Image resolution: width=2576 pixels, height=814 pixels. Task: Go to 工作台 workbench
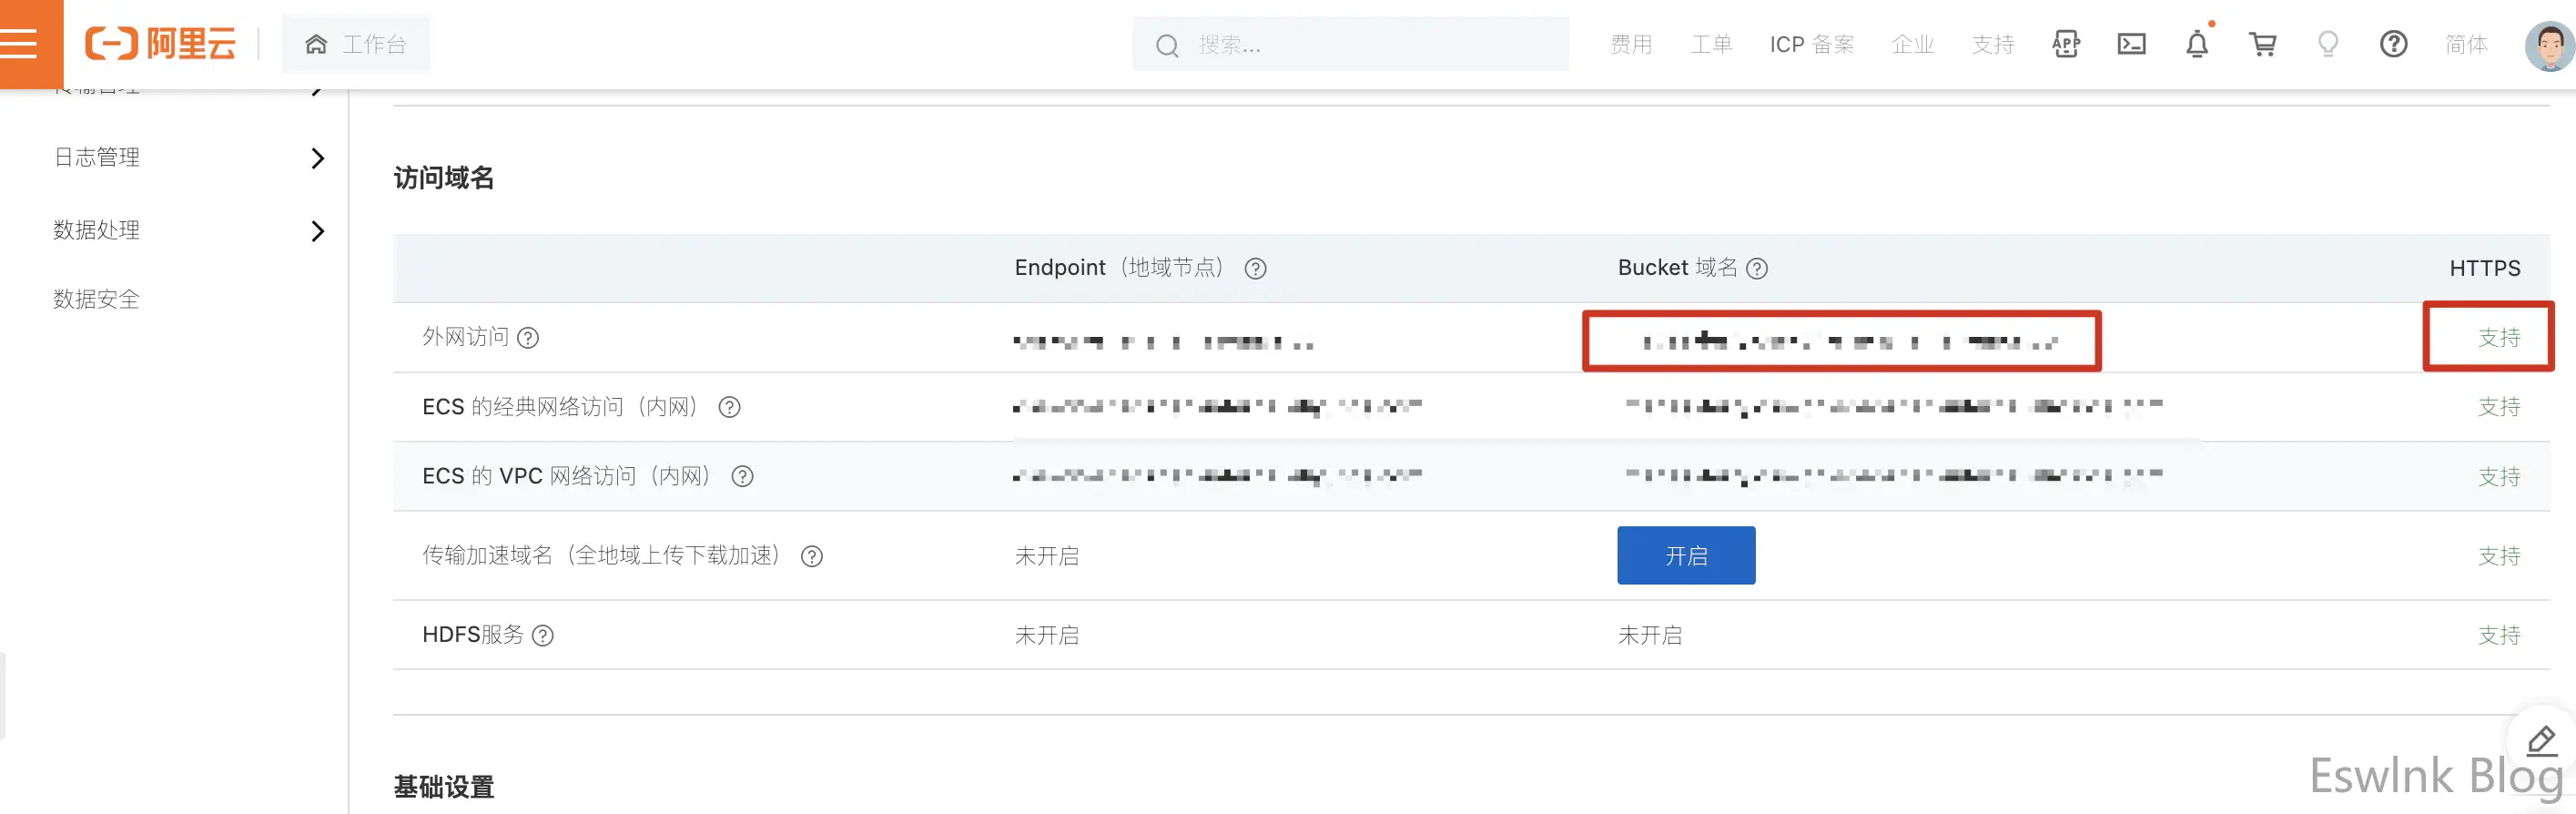coord(356,44)
